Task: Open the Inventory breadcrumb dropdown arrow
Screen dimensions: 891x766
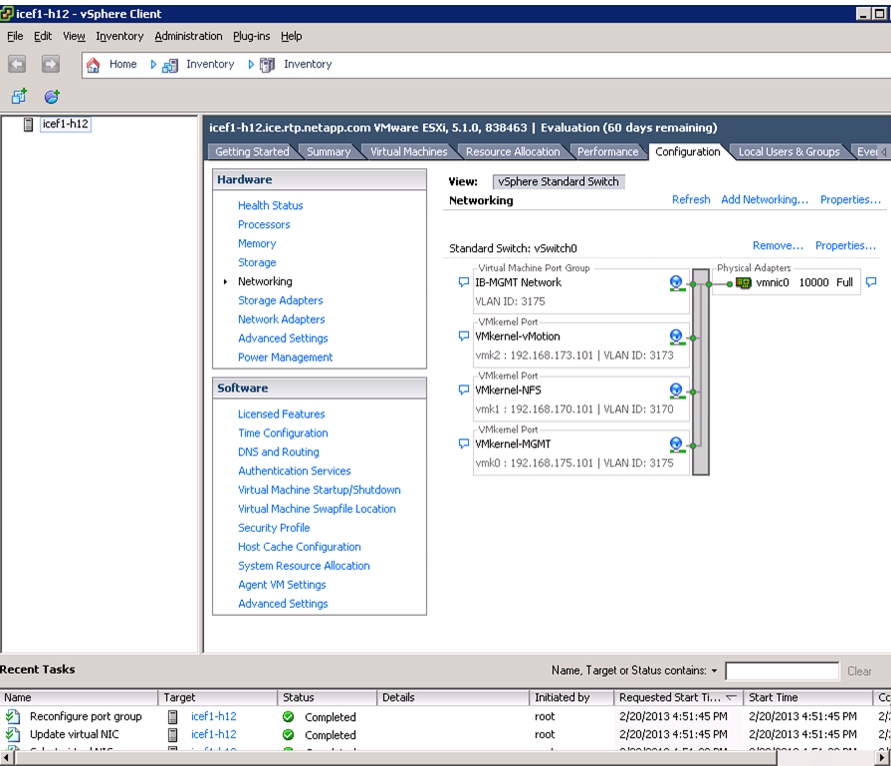Action: point(251,65)
